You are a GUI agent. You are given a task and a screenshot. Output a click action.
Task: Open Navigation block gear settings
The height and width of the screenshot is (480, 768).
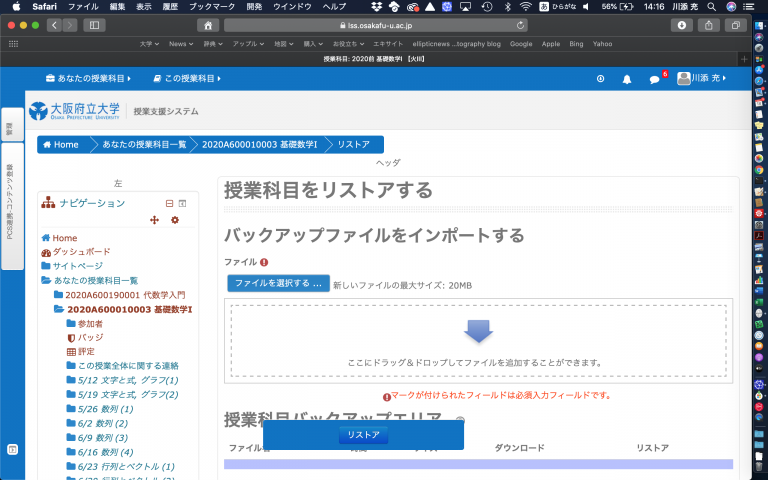point(175,220)
